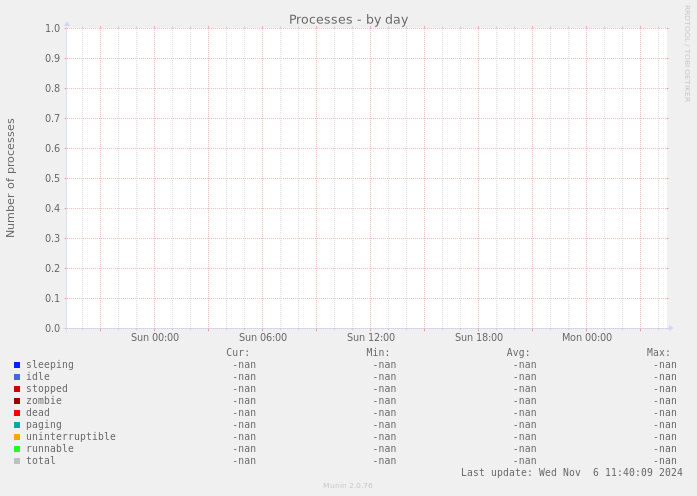Click the bright red dead legend square
Viewport: 697px width, 496px height.
point(17,413)
